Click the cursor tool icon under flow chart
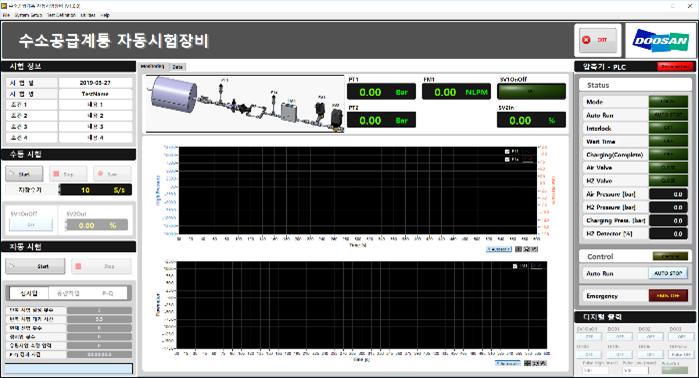 click(528, 363)
